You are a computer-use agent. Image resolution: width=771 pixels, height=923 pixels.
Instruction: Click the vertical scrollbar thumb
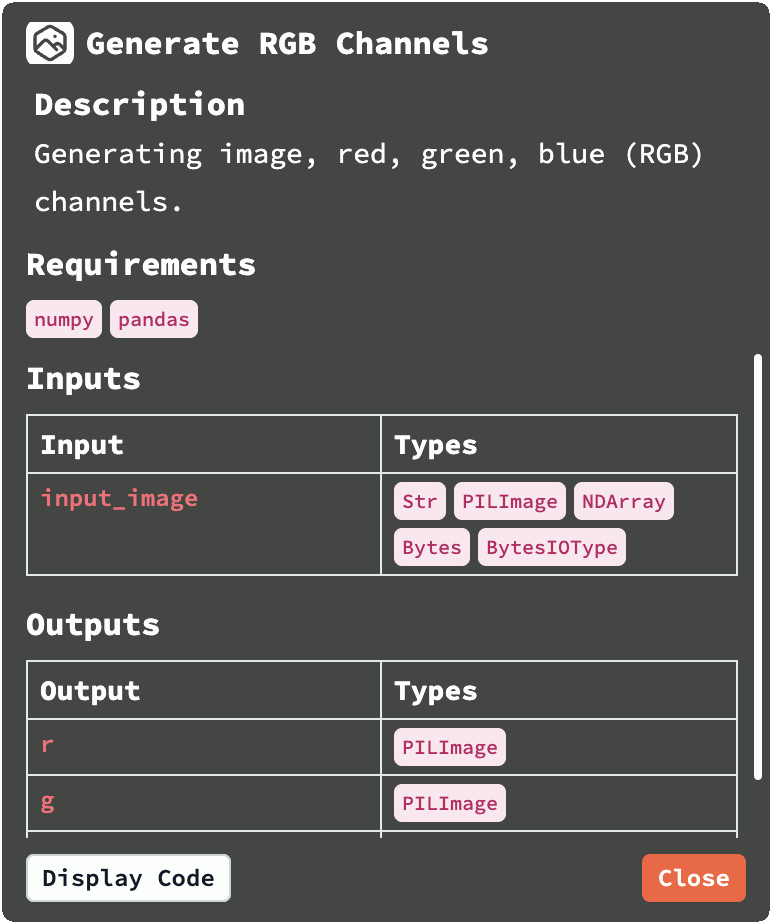[758, 565]
